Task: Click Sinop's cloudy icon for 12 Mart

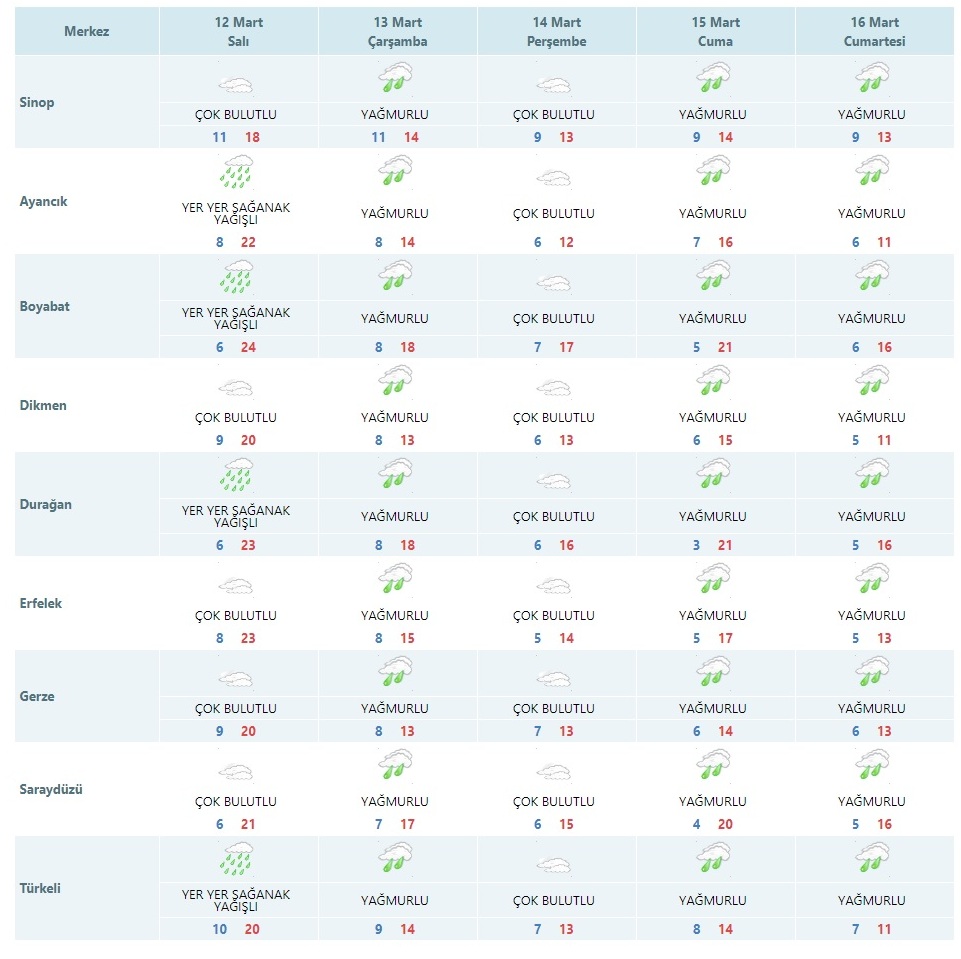Action: (236, 85)
